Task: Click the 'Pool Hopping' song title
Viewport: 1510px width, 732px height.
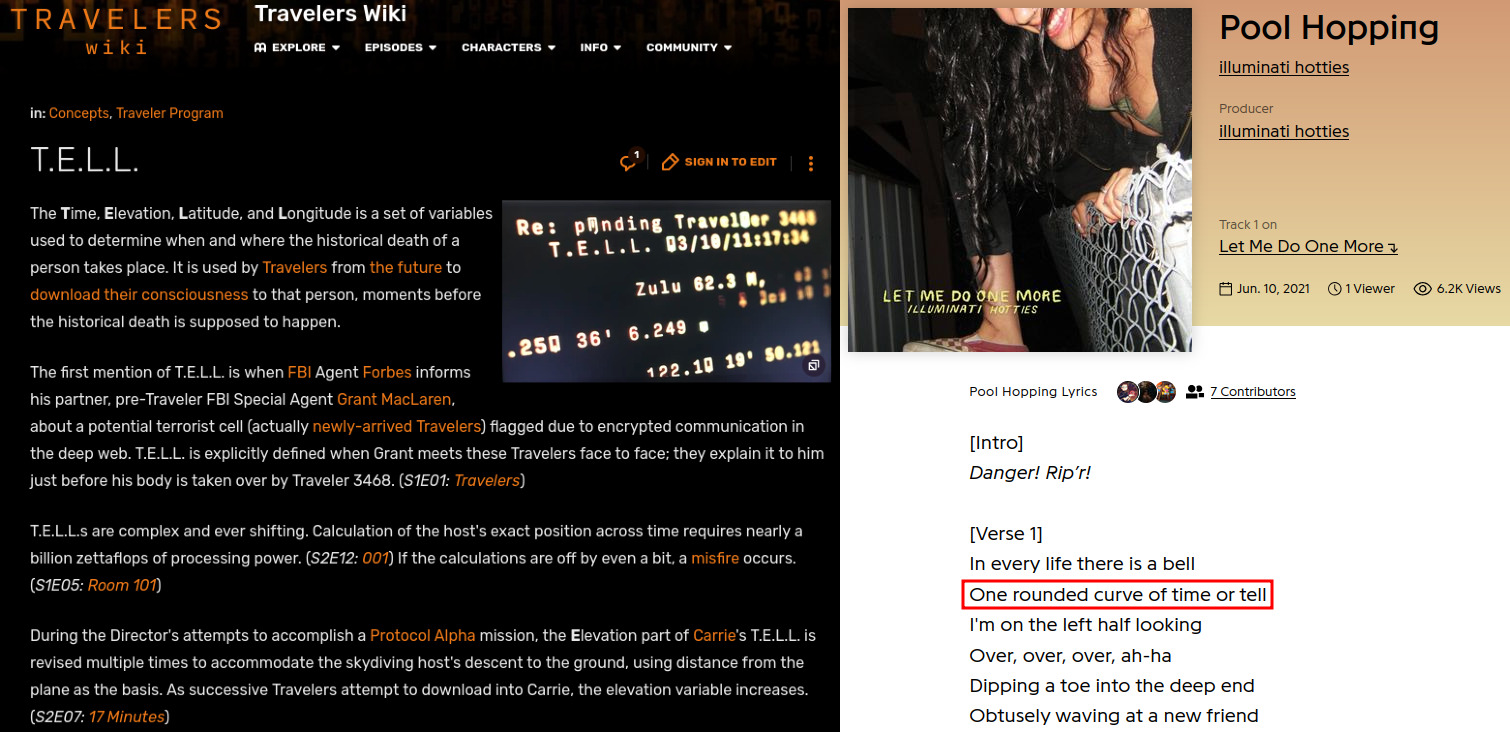Action: point(1329,27)
